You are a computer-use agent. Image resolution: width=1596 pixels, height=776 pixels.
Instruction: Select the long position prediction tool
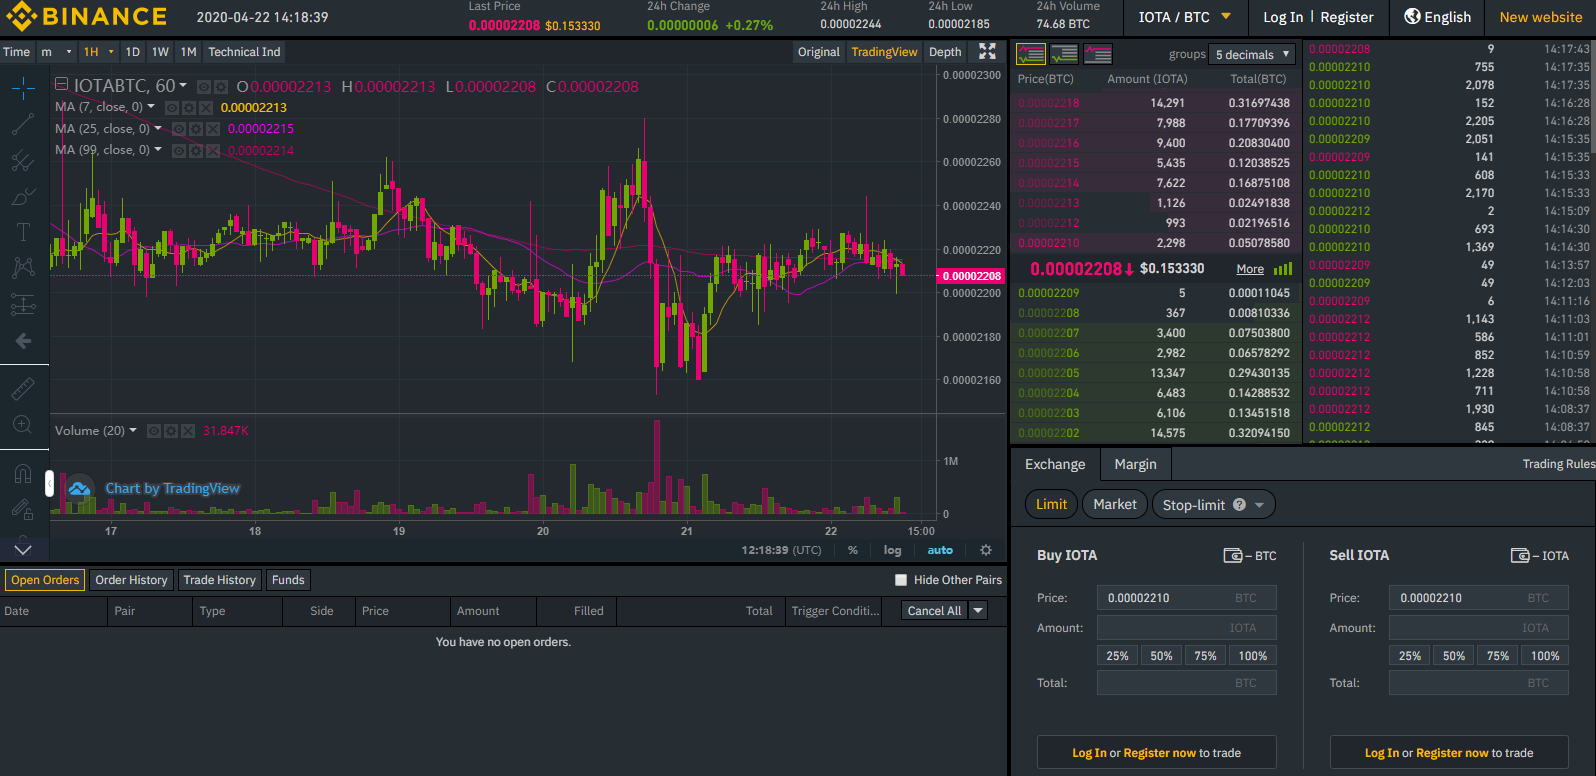click(23, 304)
